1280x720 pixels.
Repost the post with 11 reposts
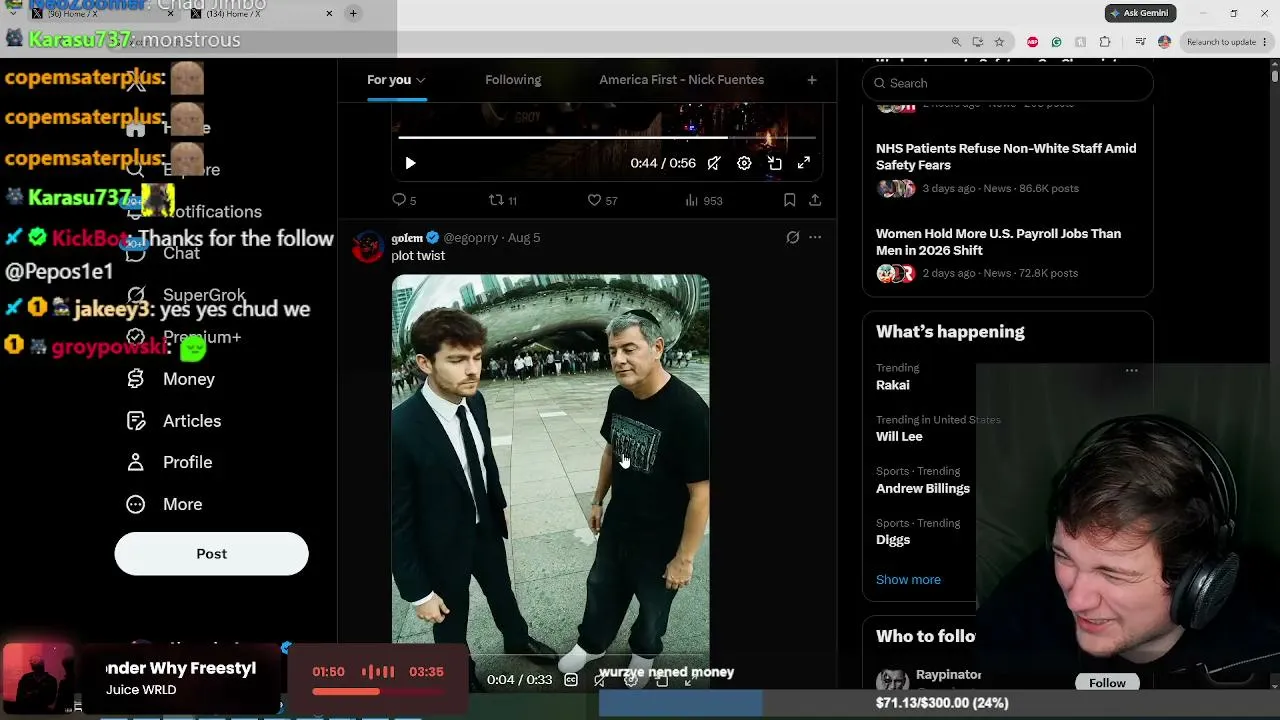pos(502,200)
